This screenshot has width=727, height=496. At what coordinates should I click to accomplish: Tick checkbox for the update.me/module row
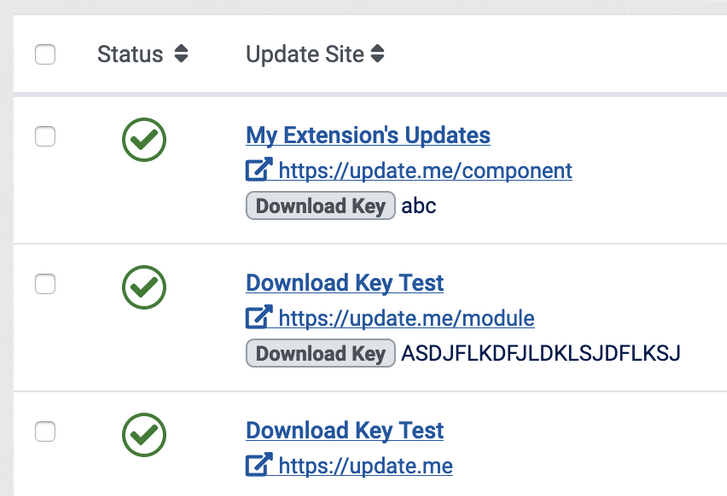[x=45, y=284]
